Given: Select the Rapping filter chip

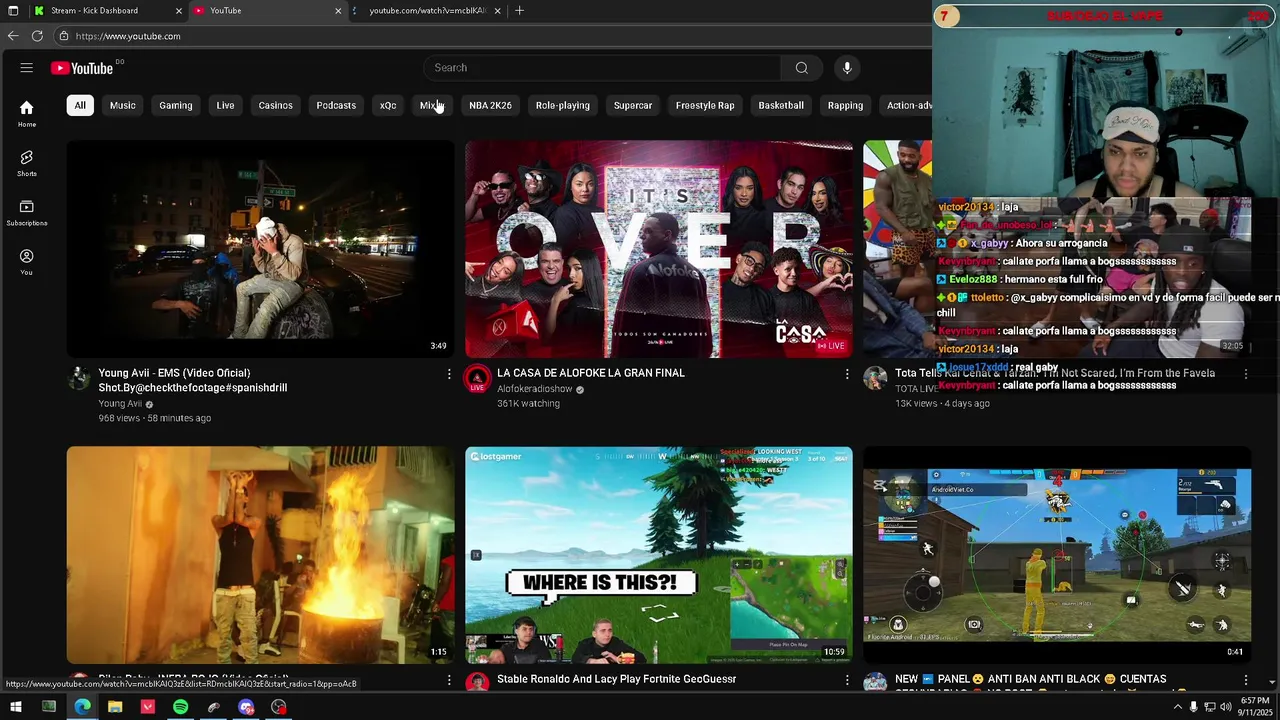Looking at the screenshot, I should coord(846,105).
